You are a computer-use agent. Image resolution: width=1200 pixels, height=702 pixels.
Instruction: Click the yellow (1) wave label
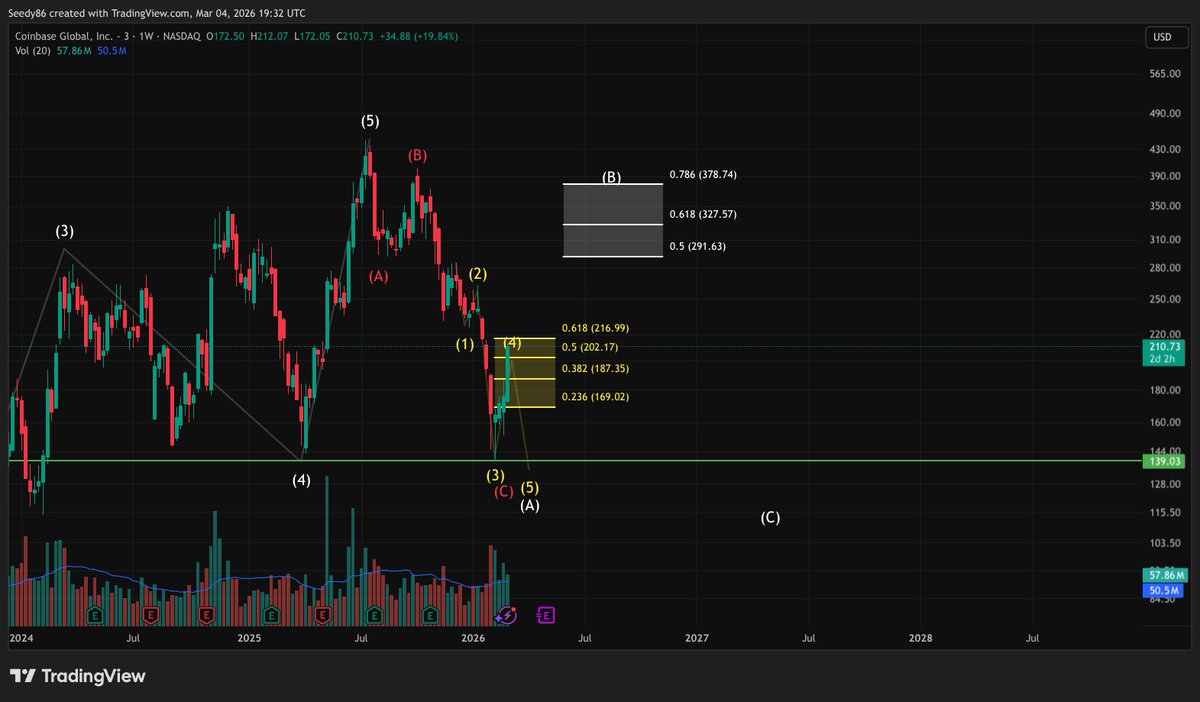[x=465, y=345]
